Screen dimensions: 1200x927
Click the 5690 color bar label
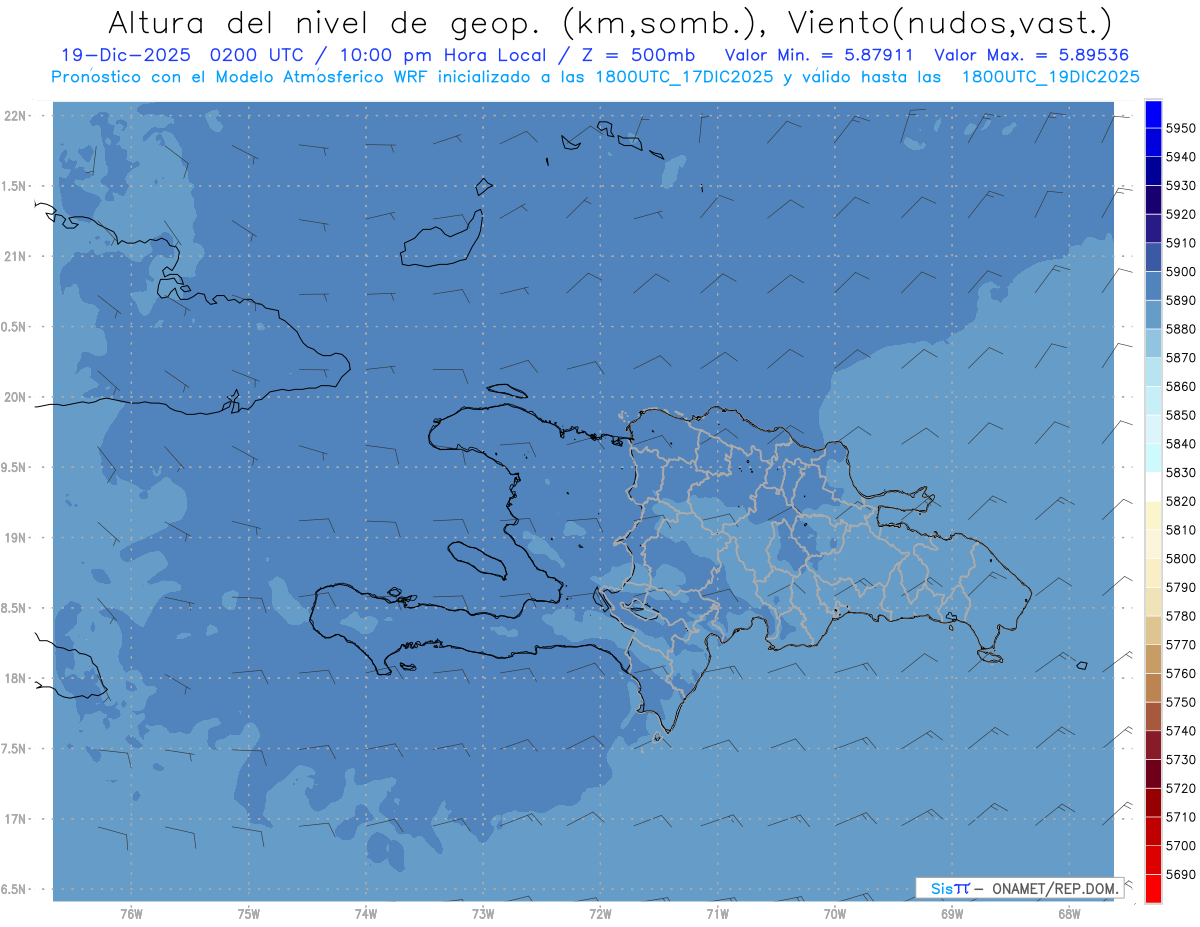(x=1181, y=874)
